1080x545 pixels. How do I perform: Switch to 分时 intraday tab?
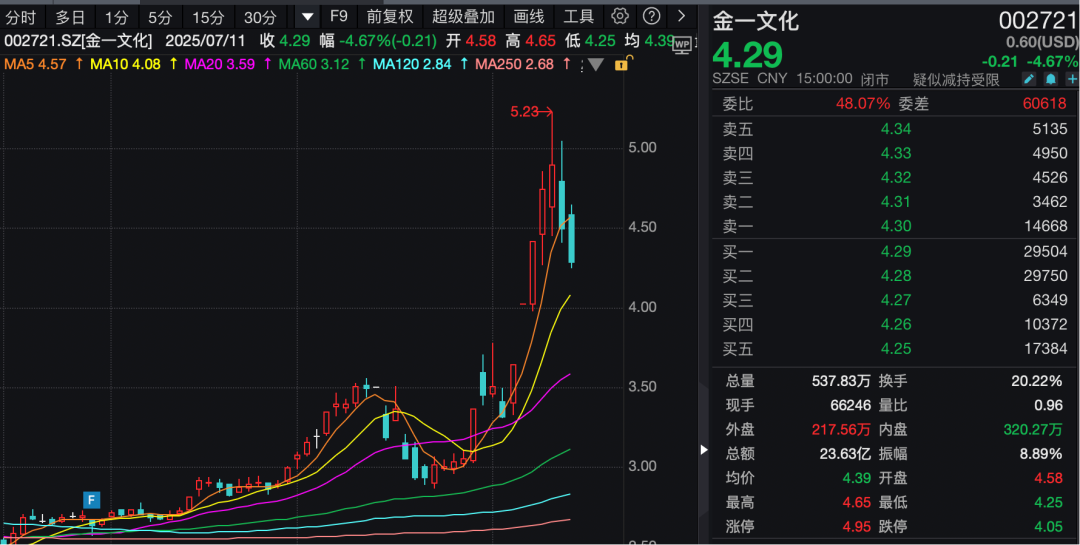coord(21,16)
